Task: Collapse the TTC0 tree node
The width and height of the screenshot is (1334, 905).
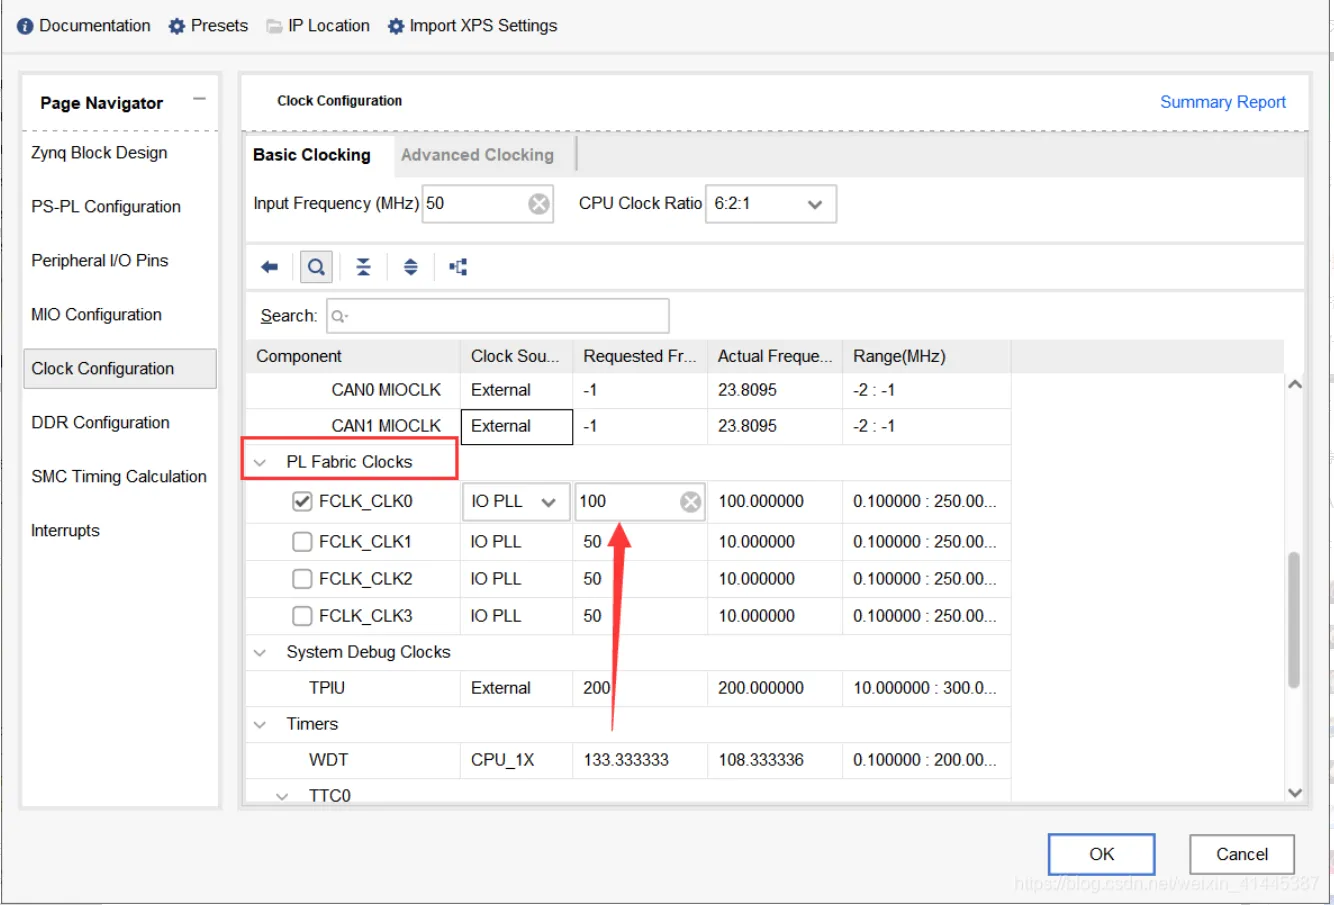Action: click(282, 796)
